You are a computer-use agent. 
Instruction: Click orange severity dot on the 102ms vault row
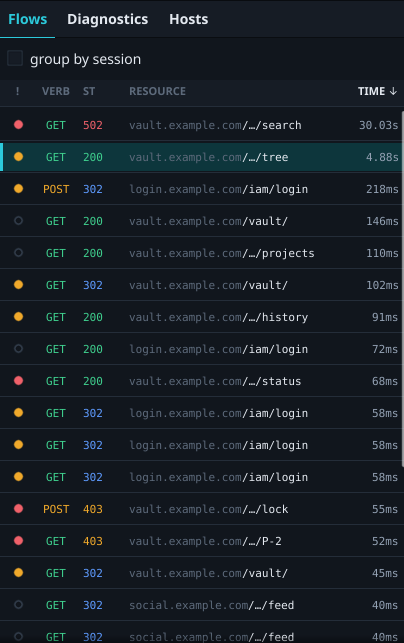tap(18, 285)
